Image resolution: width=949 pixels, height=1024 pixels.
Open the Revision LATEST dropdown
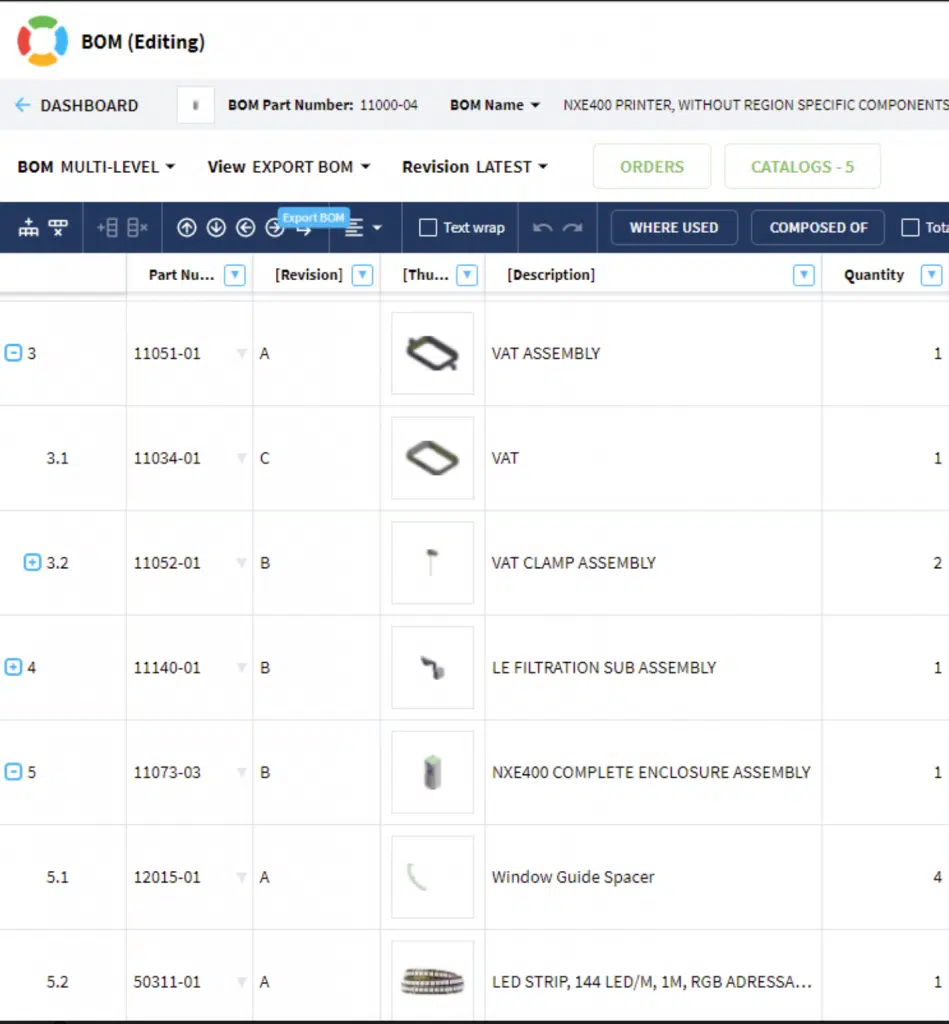(475, 167)
